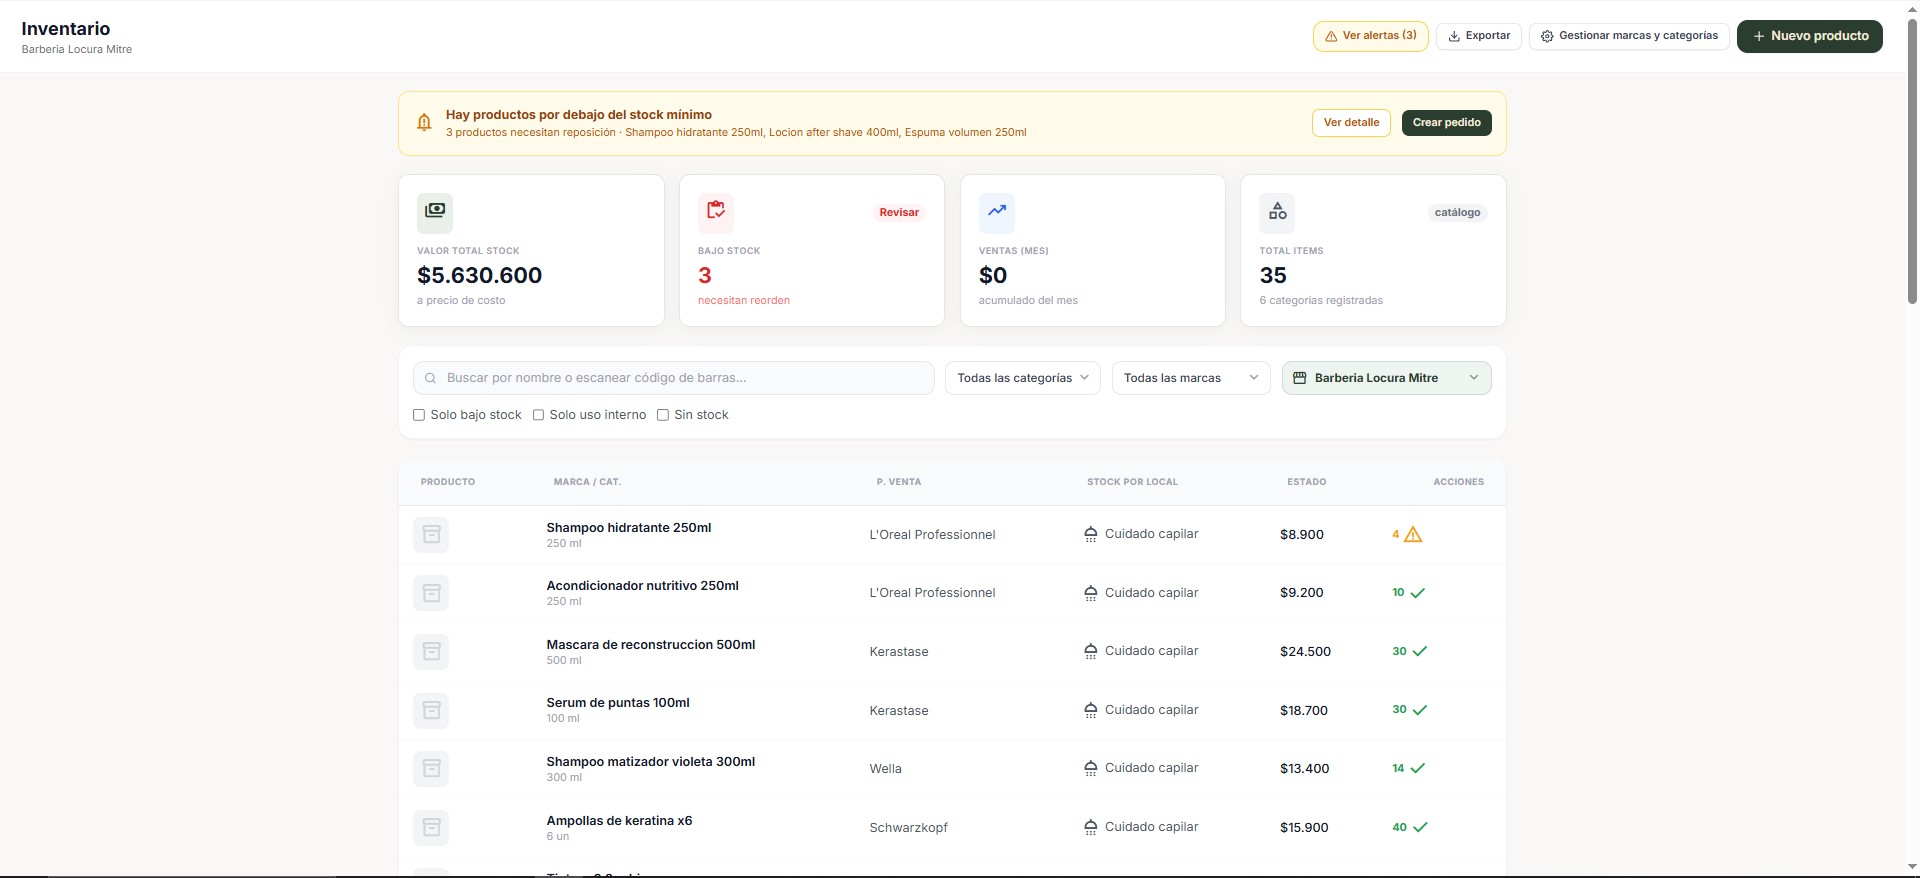Click the $18.700 price value
Screen dimensions: 1920x878
pyautogui.click(x=1304, y=711)
